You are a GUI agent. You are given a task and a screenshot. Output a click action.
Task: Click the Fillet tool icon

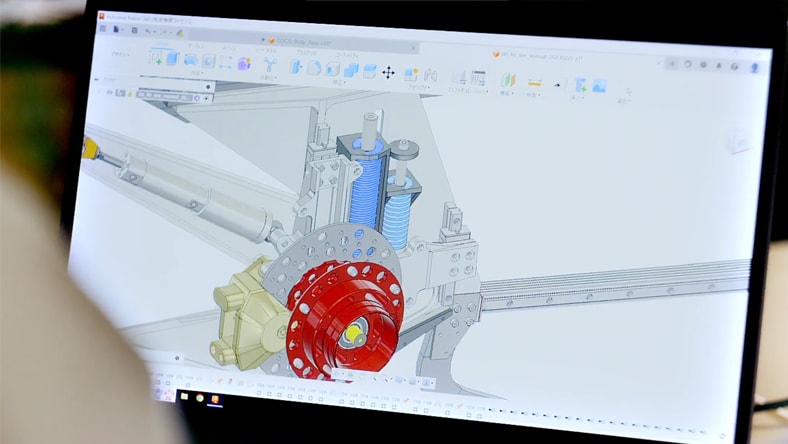click(x=314, y=68)
